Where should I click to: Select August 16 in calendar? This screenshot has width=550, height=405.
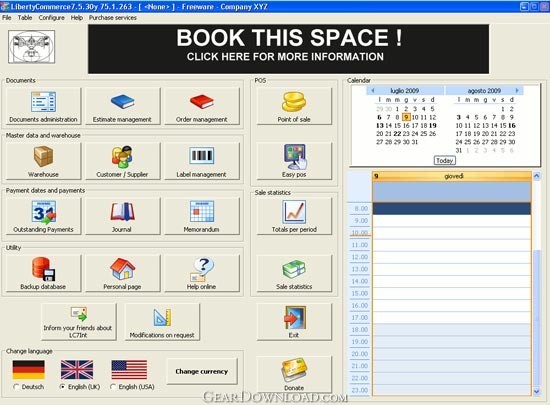tap(512, 125)
